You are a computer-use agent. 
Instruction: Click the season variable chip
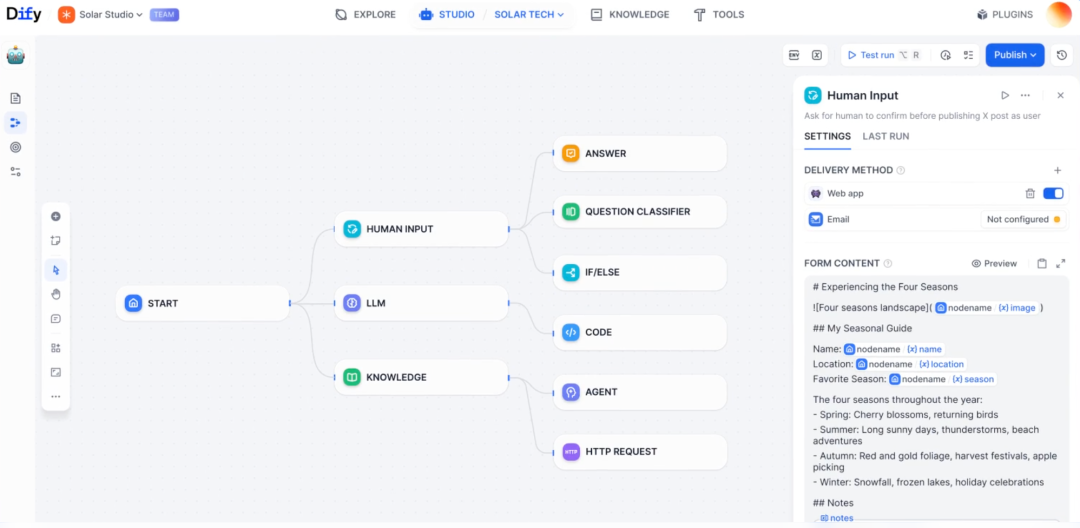tap(942, 379)
